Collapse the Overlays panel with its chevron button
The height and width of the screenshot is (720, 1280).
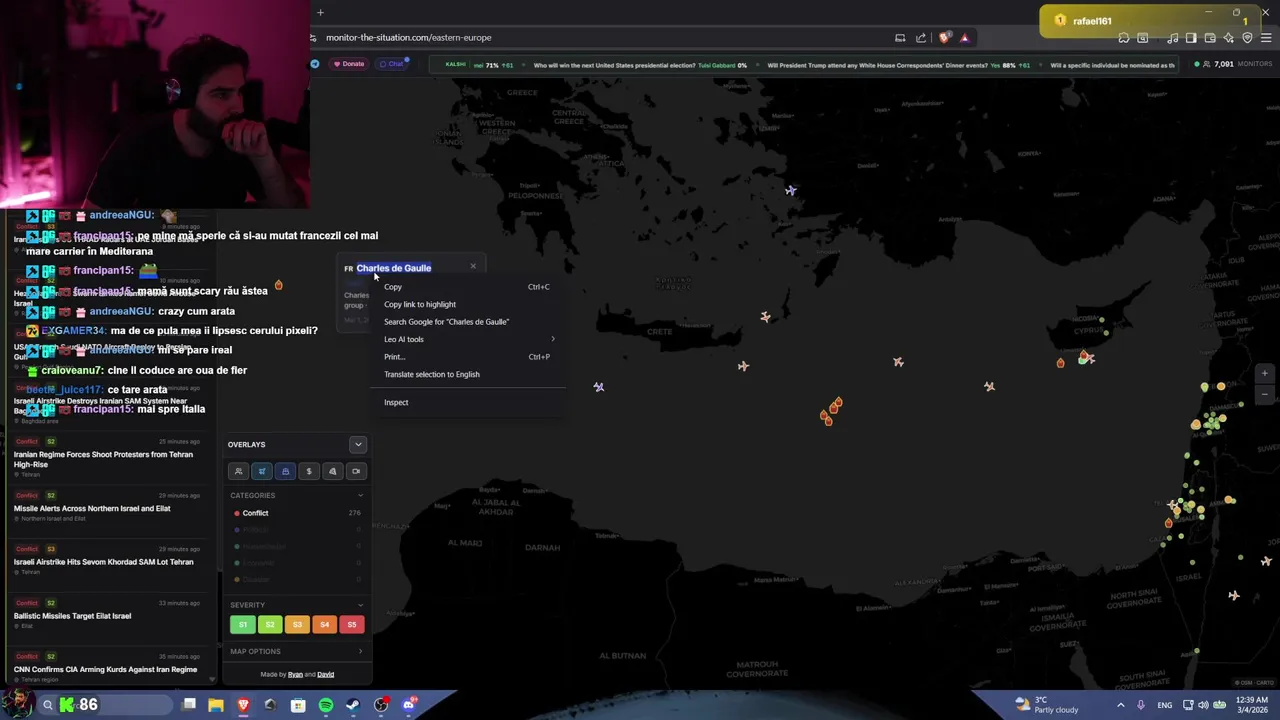click(x=358, y=444)
